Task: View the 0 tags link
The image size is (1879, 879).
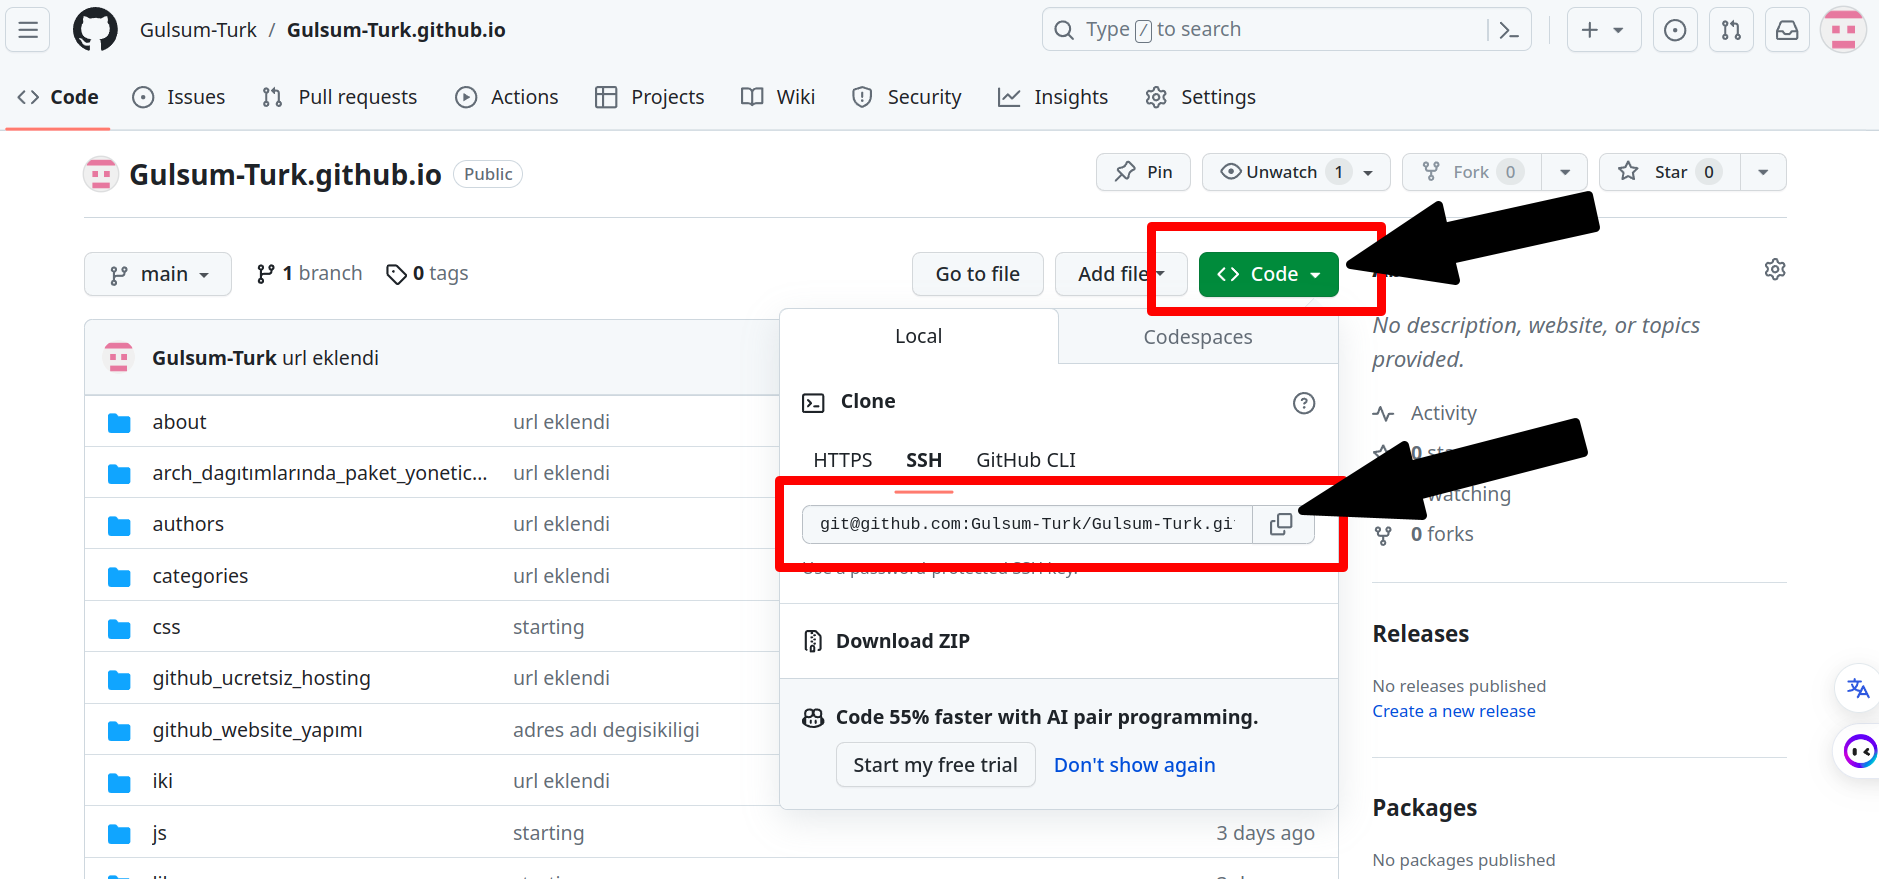Action: (427, 273)
